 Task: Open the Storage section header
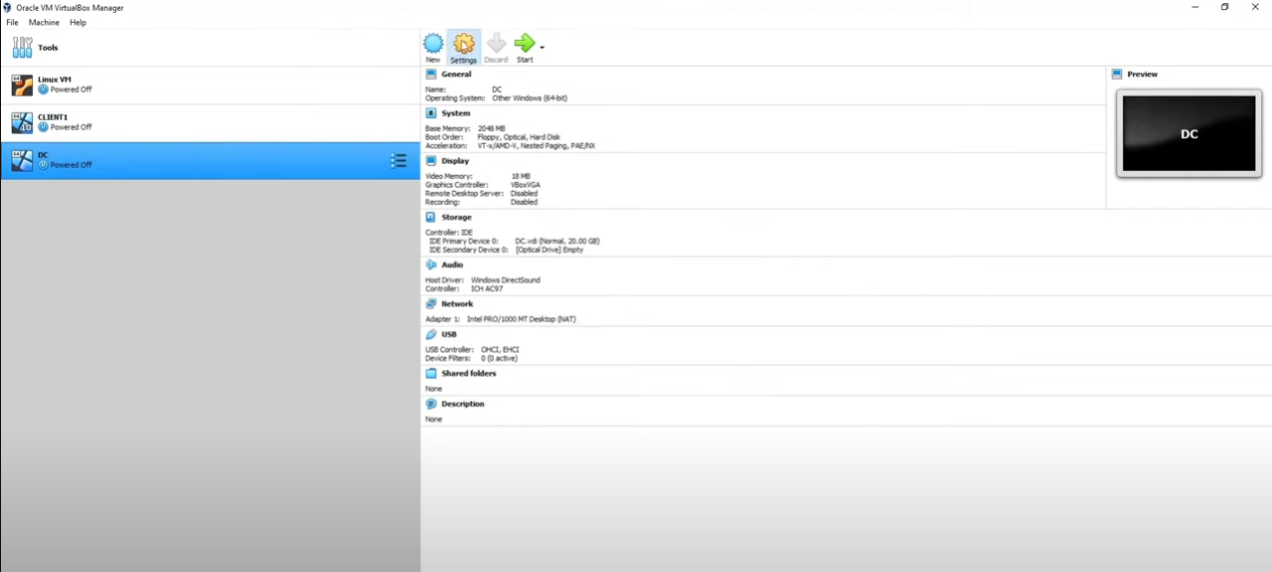point(456,217)
